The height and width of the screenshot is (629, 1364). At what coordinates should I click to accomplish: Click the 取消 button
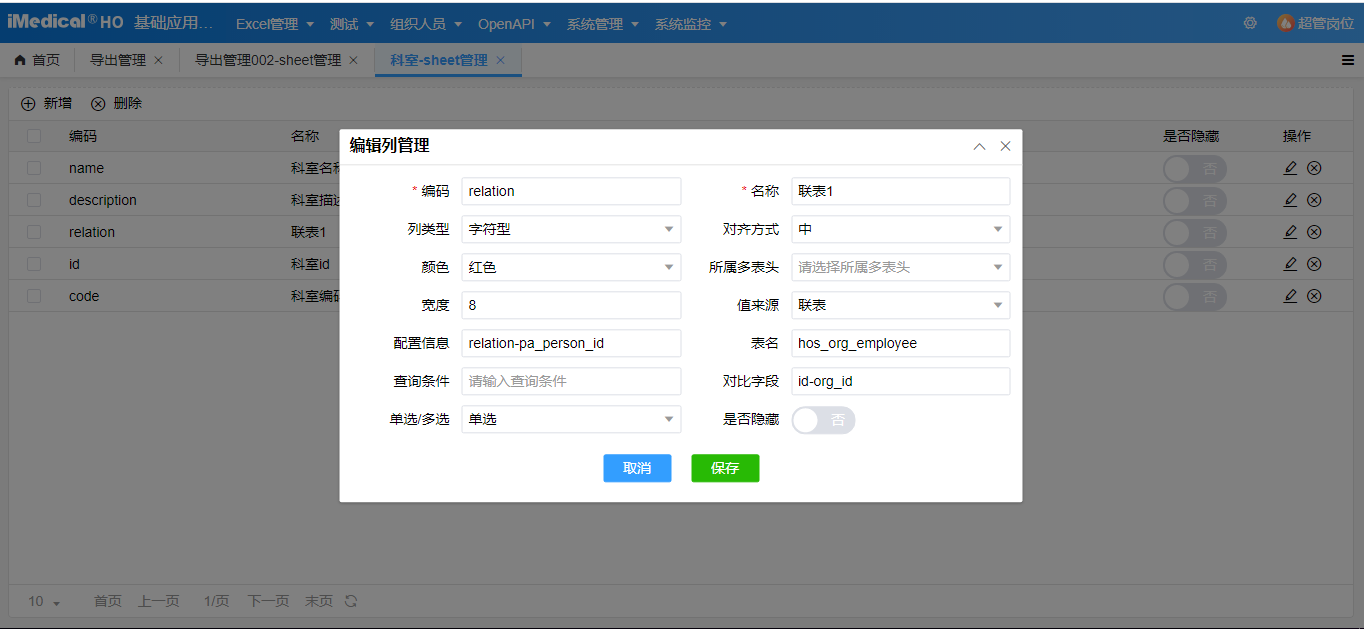637,468
